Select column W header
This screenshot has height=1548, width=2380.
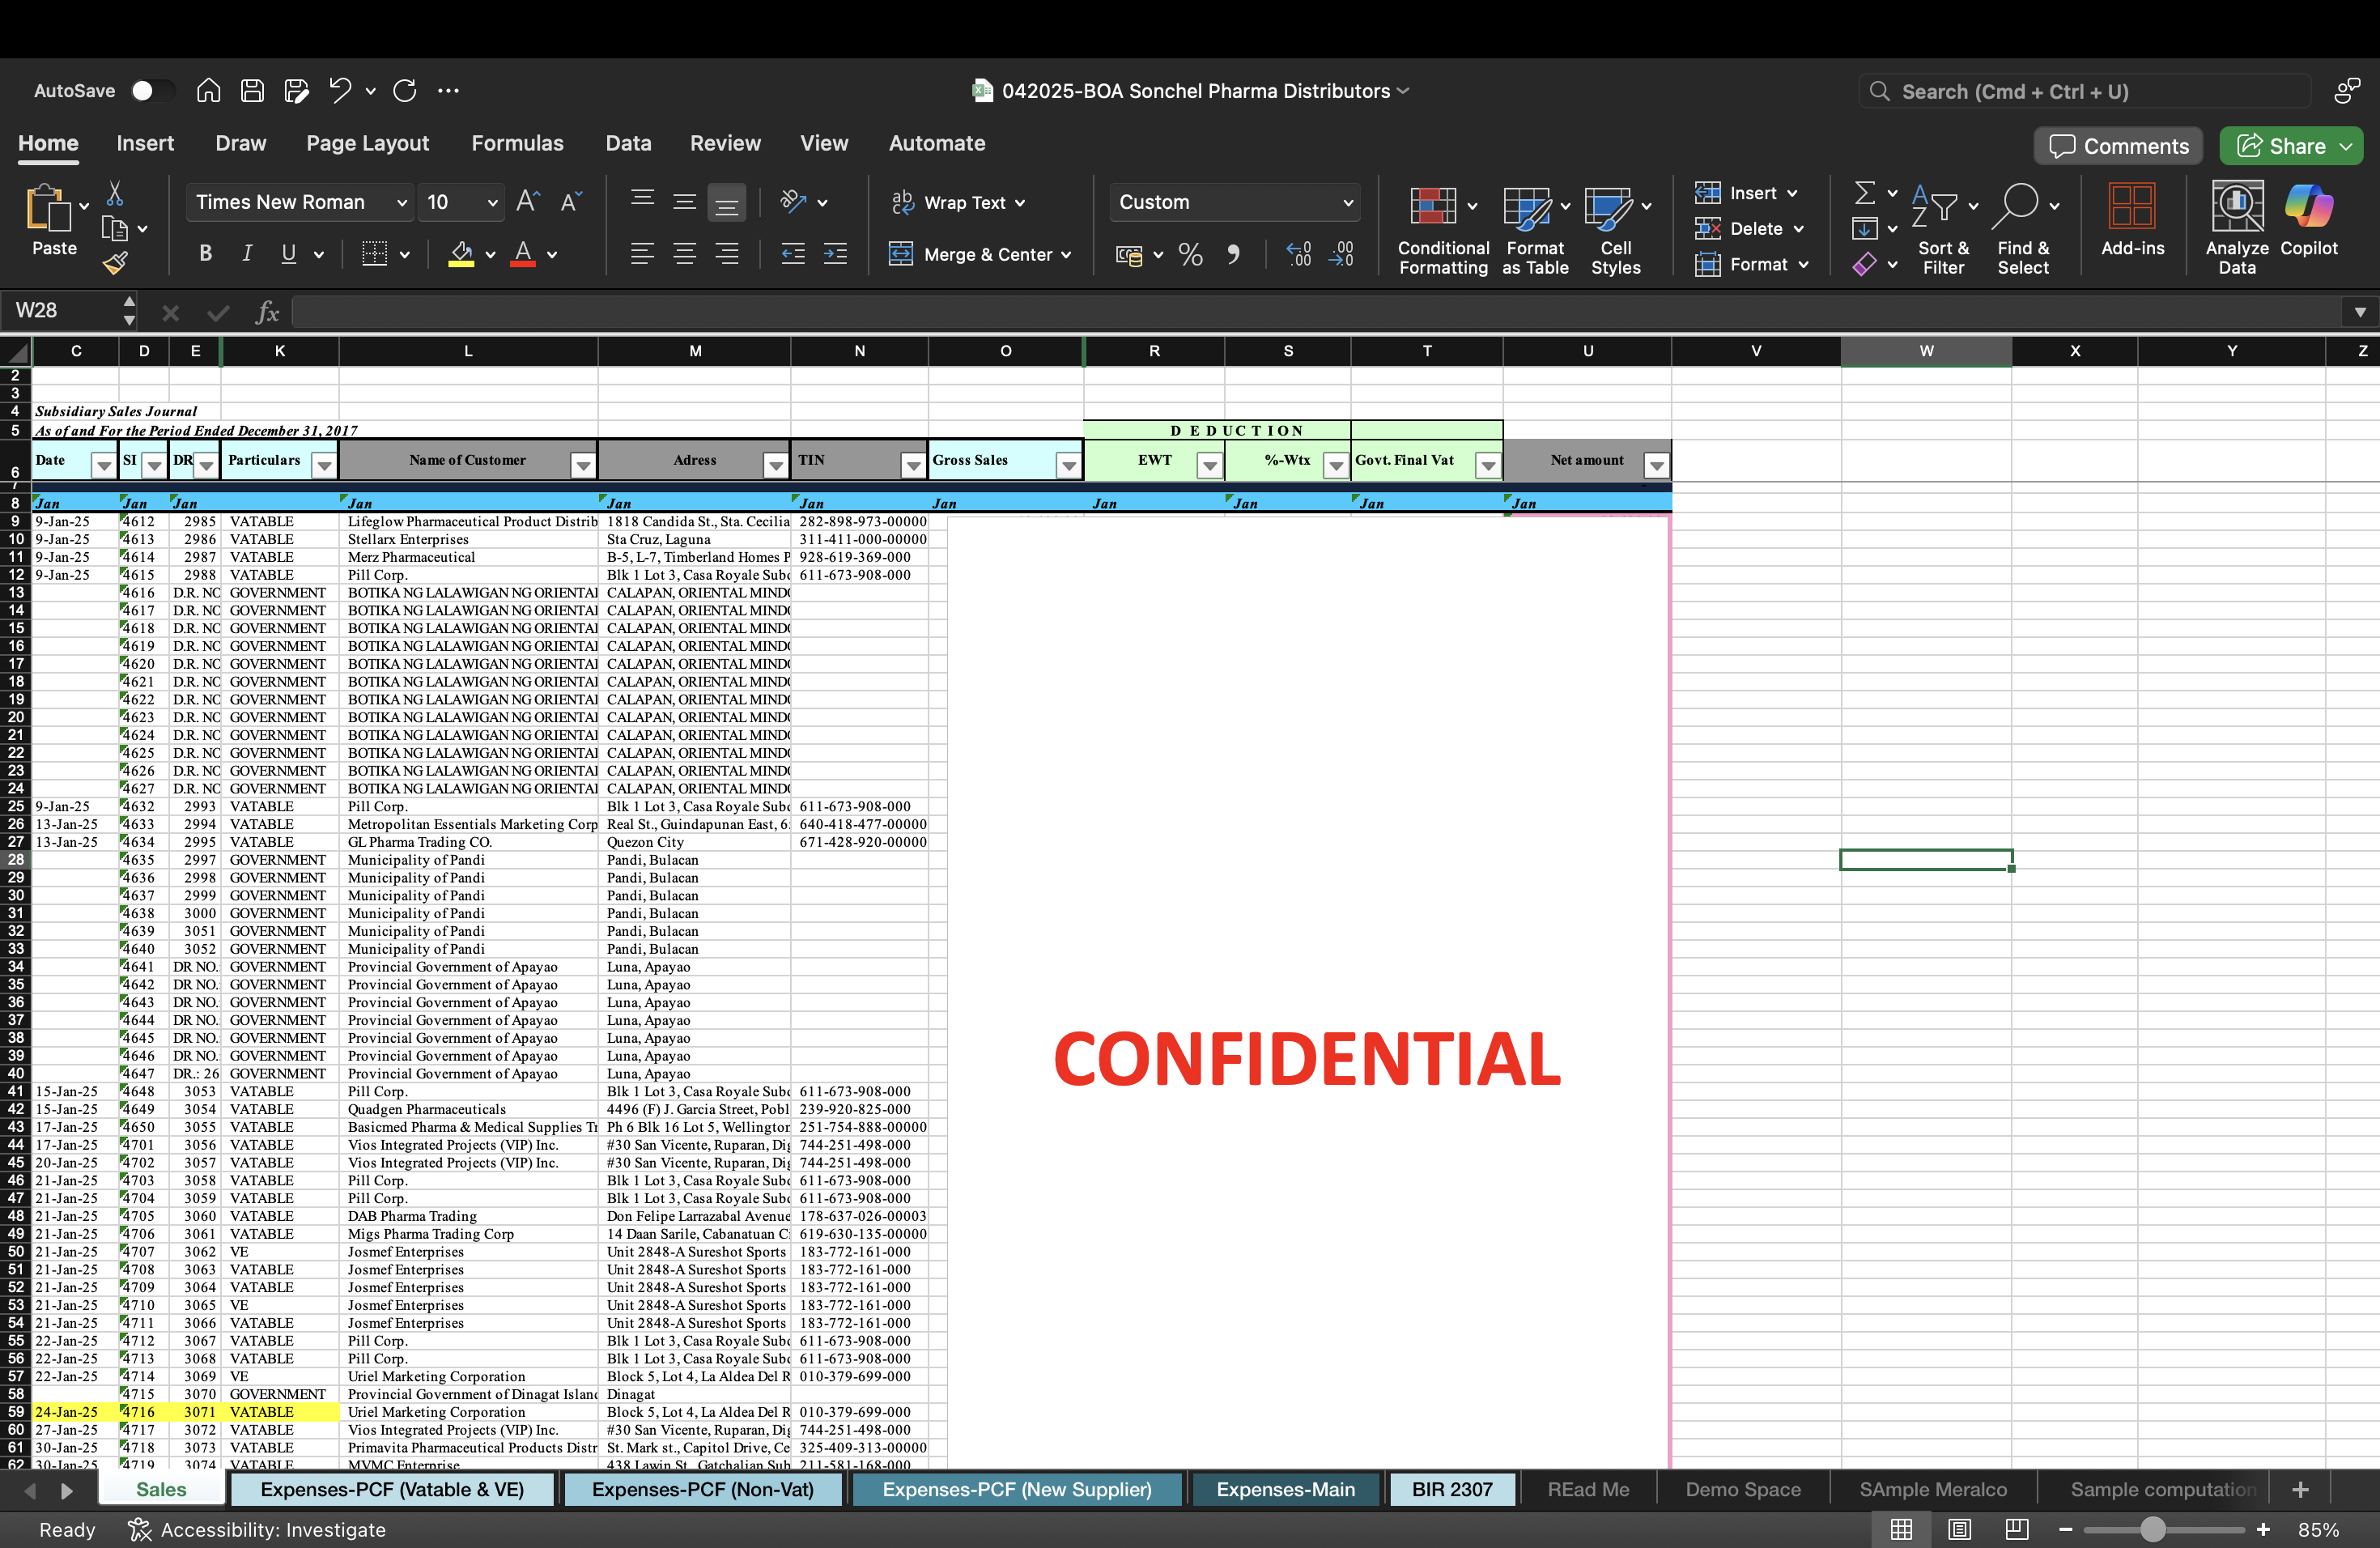pyautogui.click(x=1926, y=351)
